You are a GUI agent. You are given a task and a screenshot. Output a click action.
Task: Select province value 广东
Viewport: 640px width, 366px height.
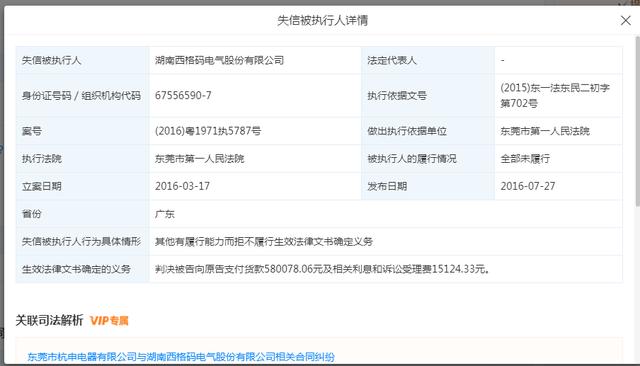pos(164,214)
